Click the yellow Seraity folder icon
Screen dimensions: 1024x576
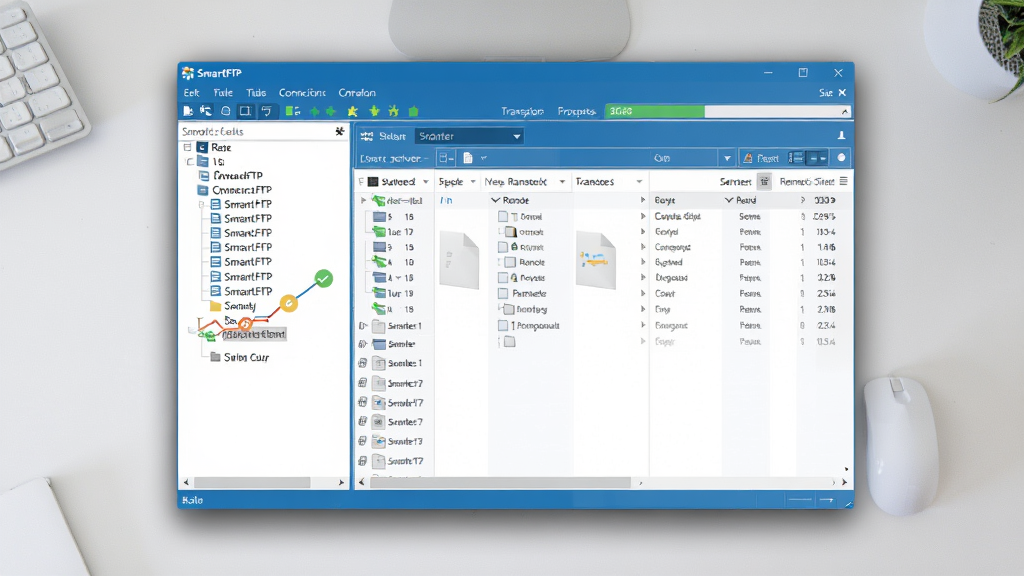point(215,306)
